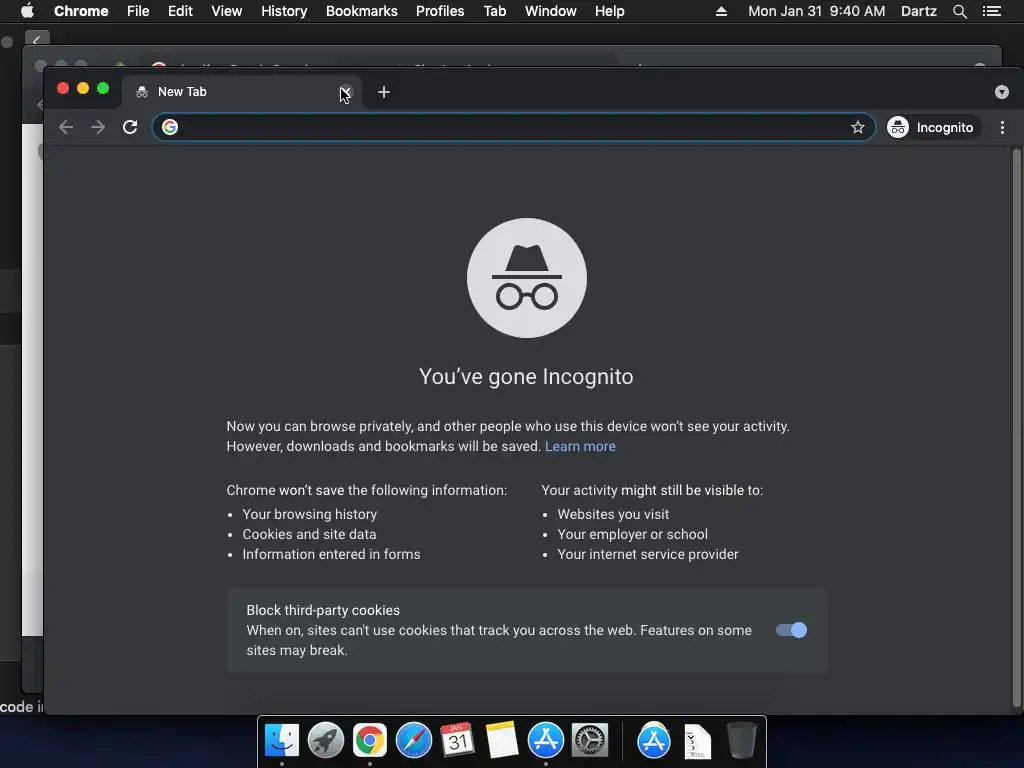Viewport: 1024px width, 768px height.
Task: Click back chevron in background window
Action: 37,40
